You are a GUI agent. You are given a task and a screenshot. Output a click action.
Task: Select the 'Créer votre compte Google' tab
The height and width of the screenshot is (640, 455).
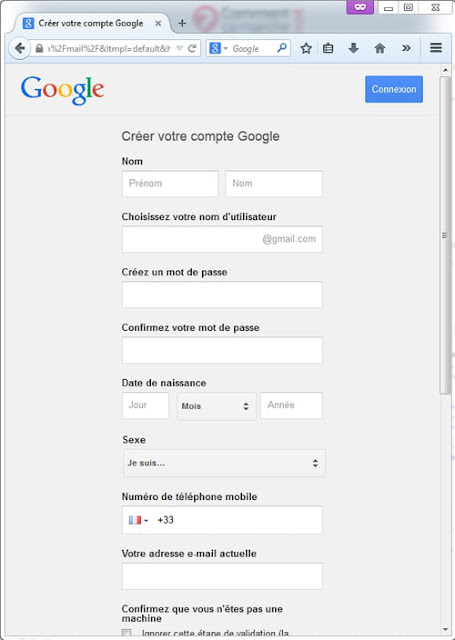[89, 23]
